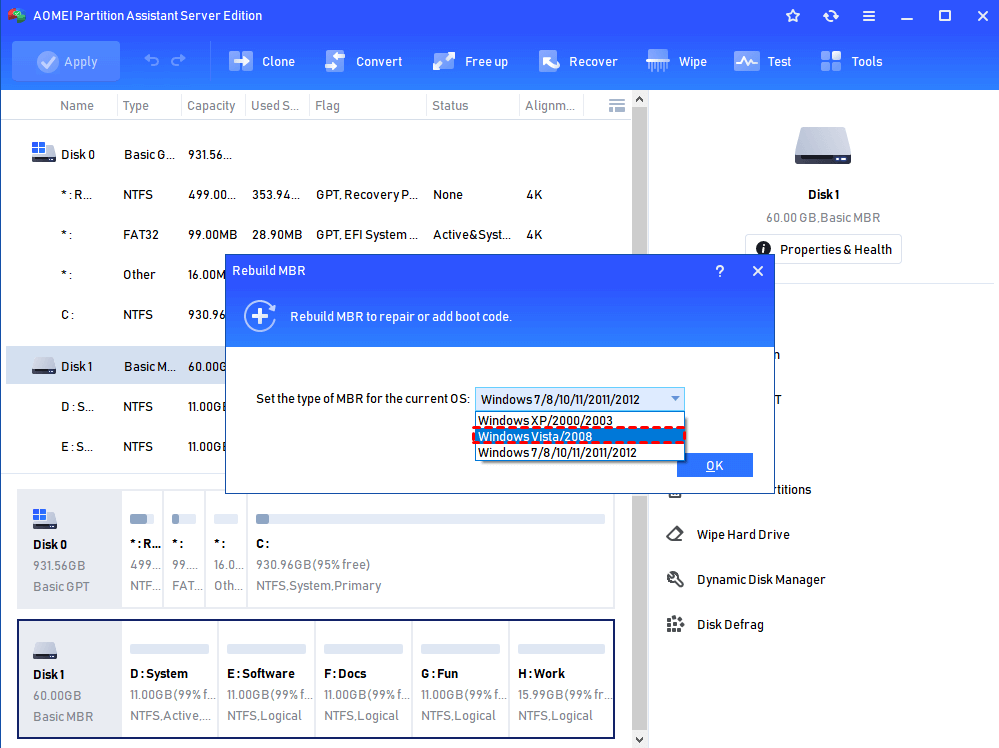Screen dimensions: 999x748
Task: Open Disk Defrag
Action: (x=730, y=625)
